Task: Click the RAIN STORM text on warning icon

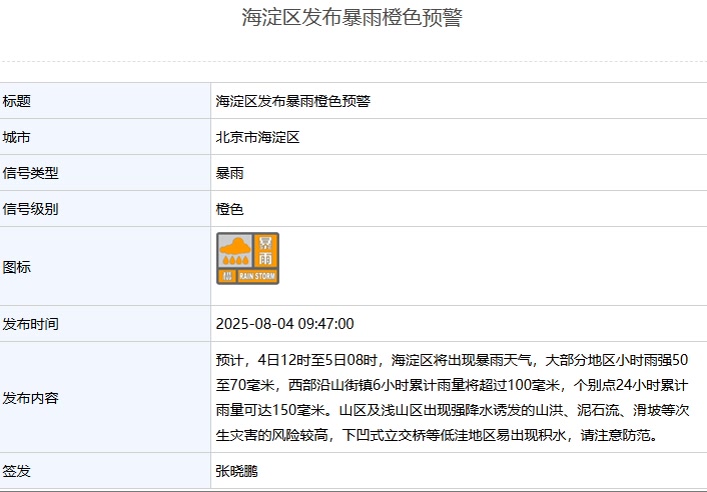Action: pyautogui.click(x=258, y=275)
